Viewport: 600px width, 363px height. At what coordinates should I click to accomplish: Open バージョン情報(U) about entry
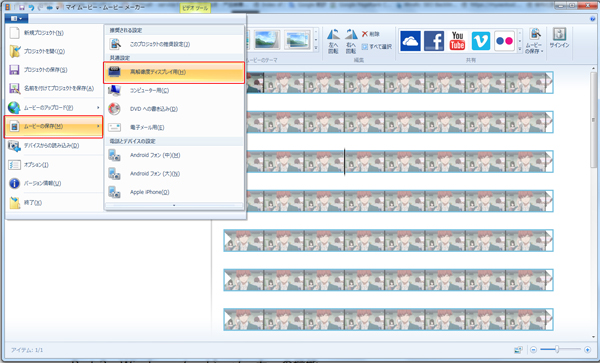tap(54, 183)
